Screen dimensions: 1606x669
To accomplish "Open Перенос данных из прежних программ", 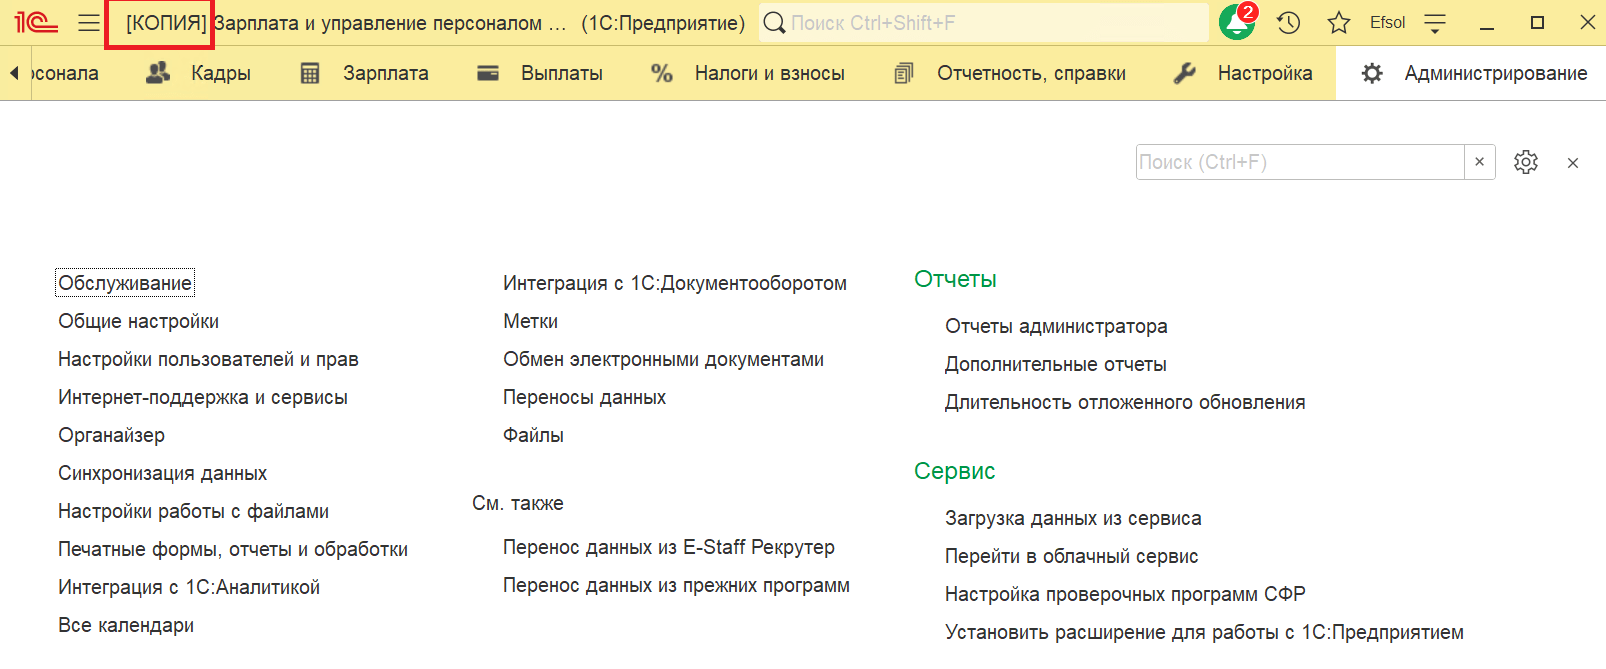I will click(676, 585).
